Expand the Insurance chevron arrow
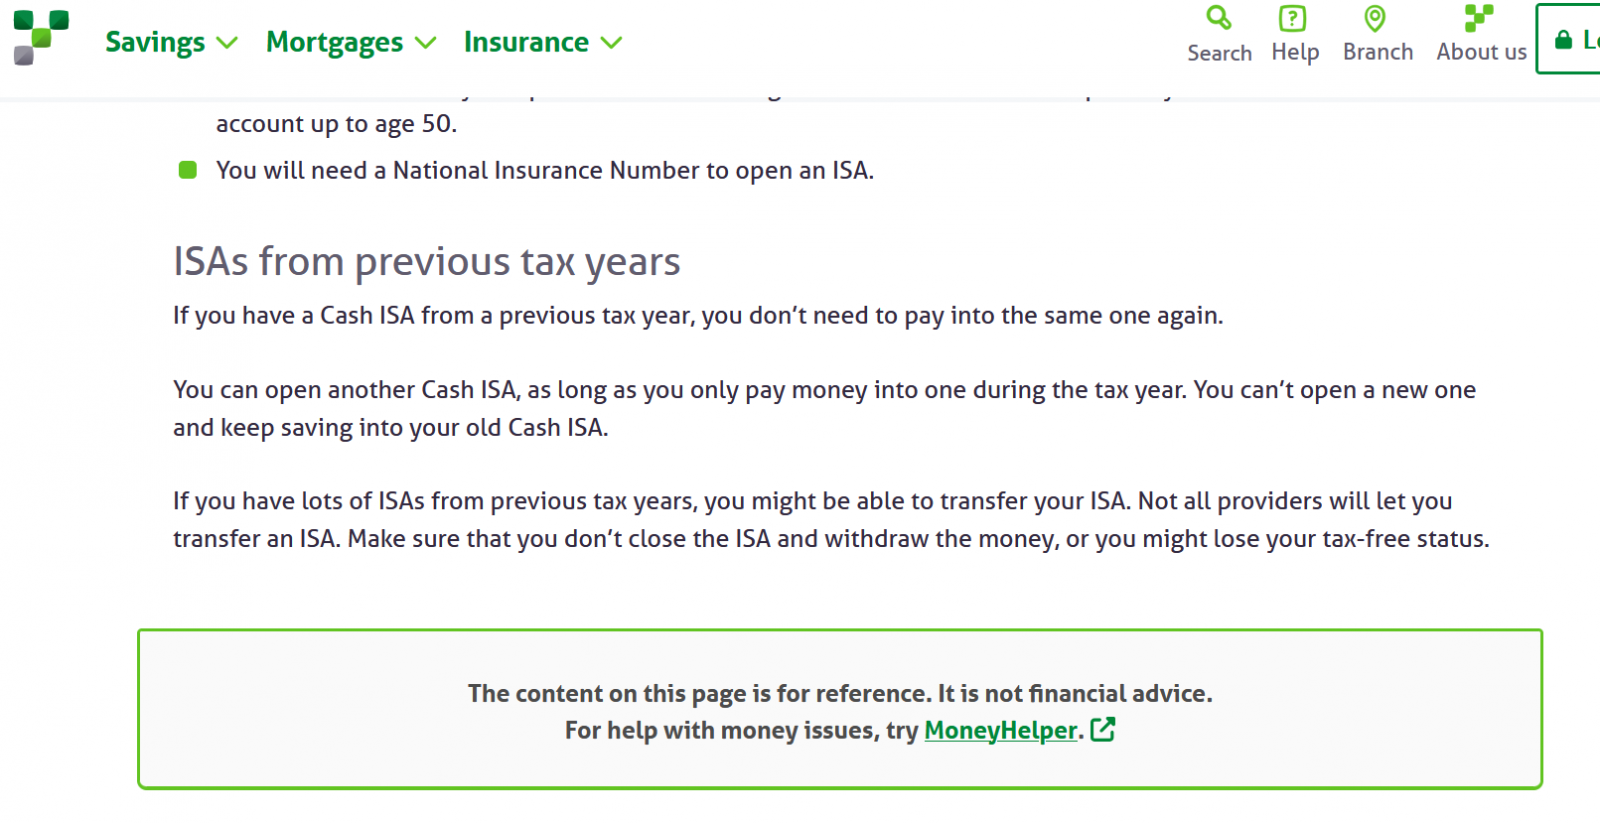 tap(611, 43)
